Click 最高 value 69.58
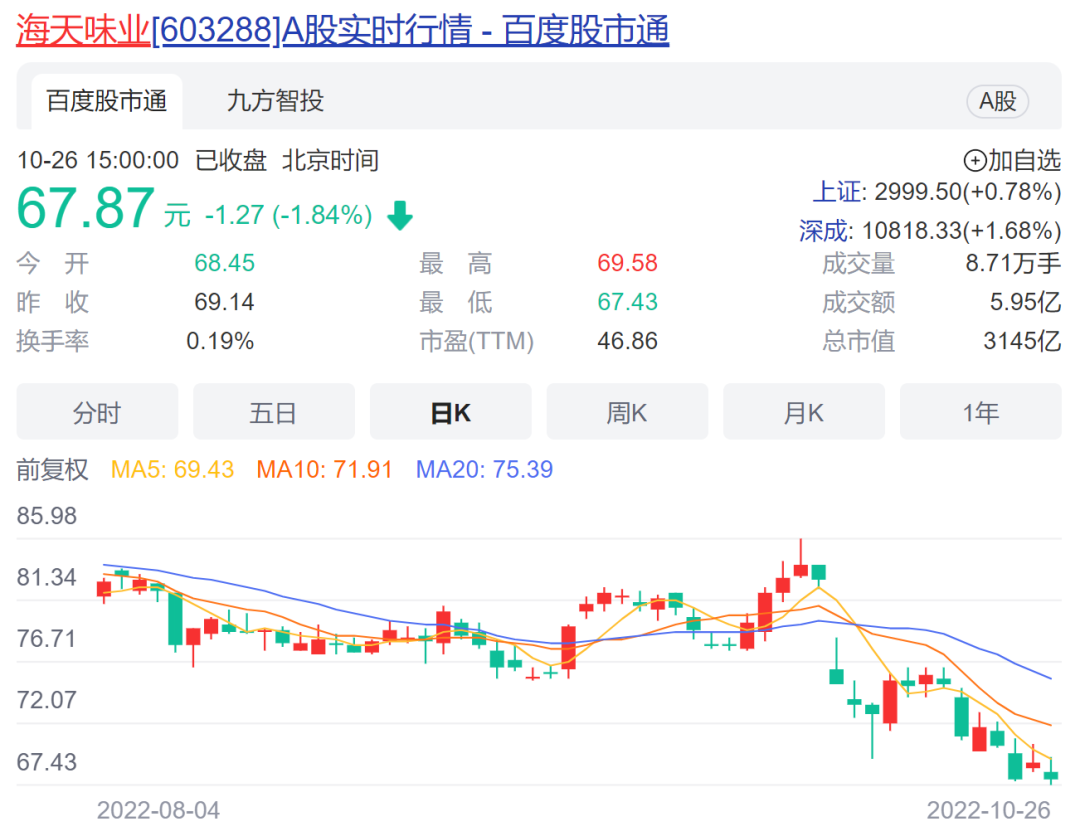 627,263
